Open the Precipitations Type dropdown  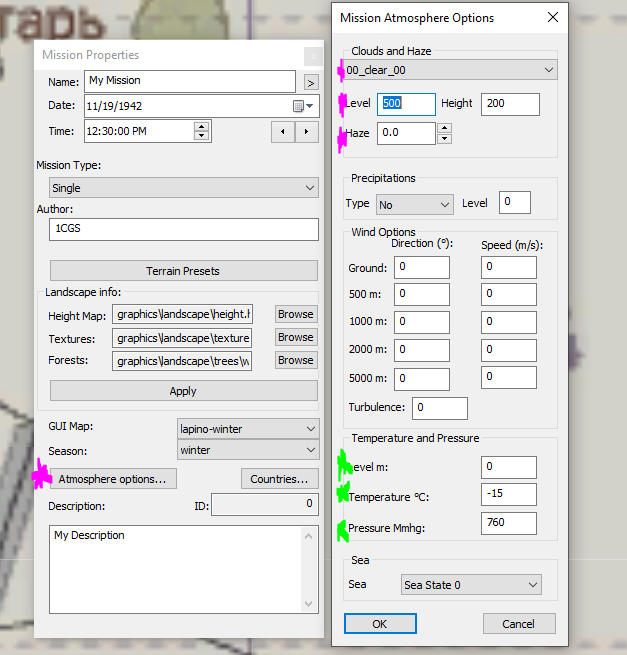[415, 204]
